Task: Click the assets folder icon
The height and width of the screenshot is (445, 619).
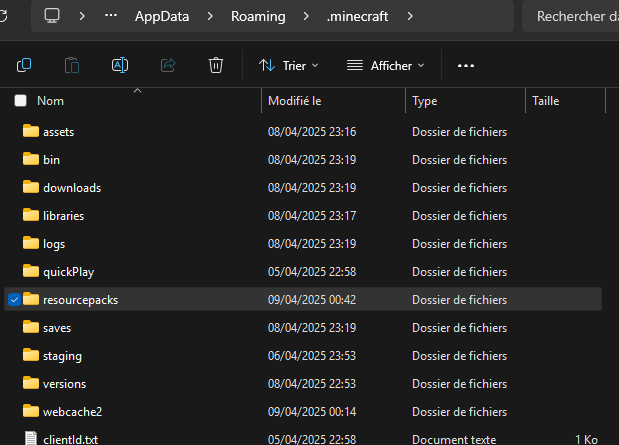Action: click(31, 131)
